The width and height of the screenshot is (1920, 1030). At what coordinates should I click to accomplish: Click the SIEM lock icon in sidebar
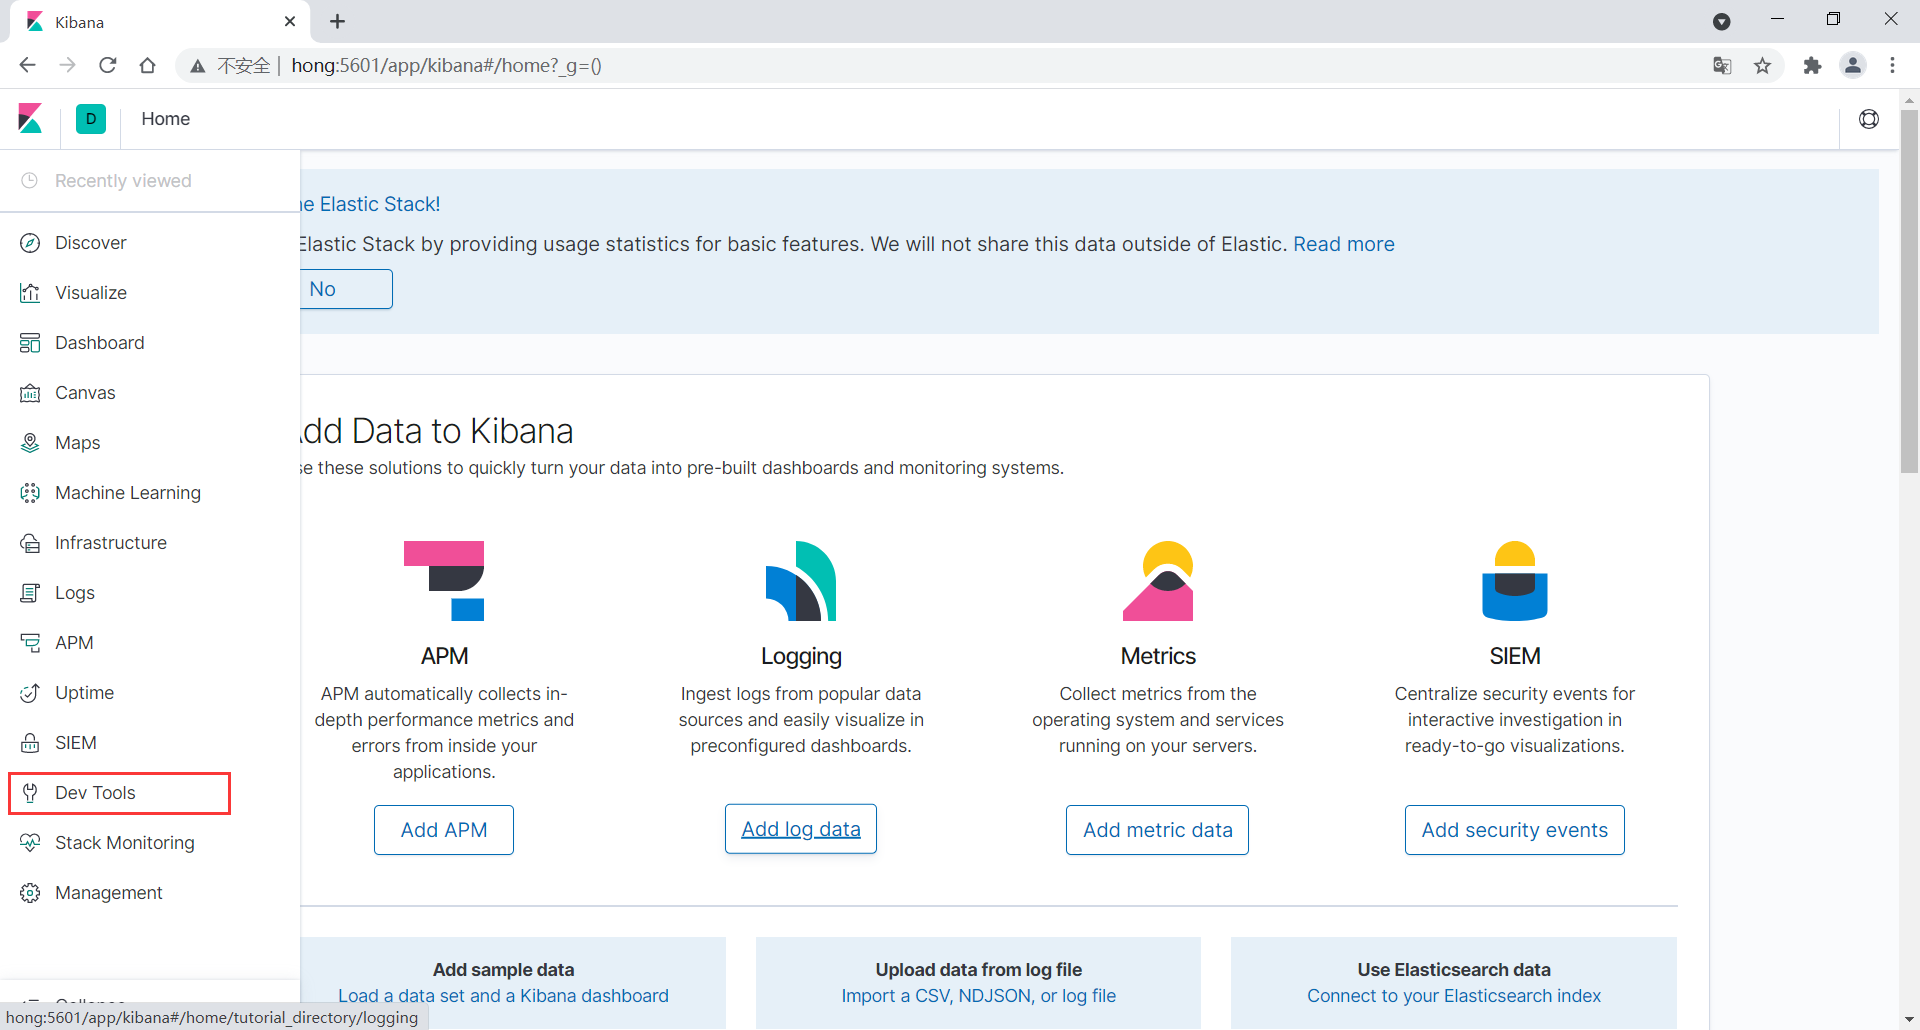[x=30, y=743]
